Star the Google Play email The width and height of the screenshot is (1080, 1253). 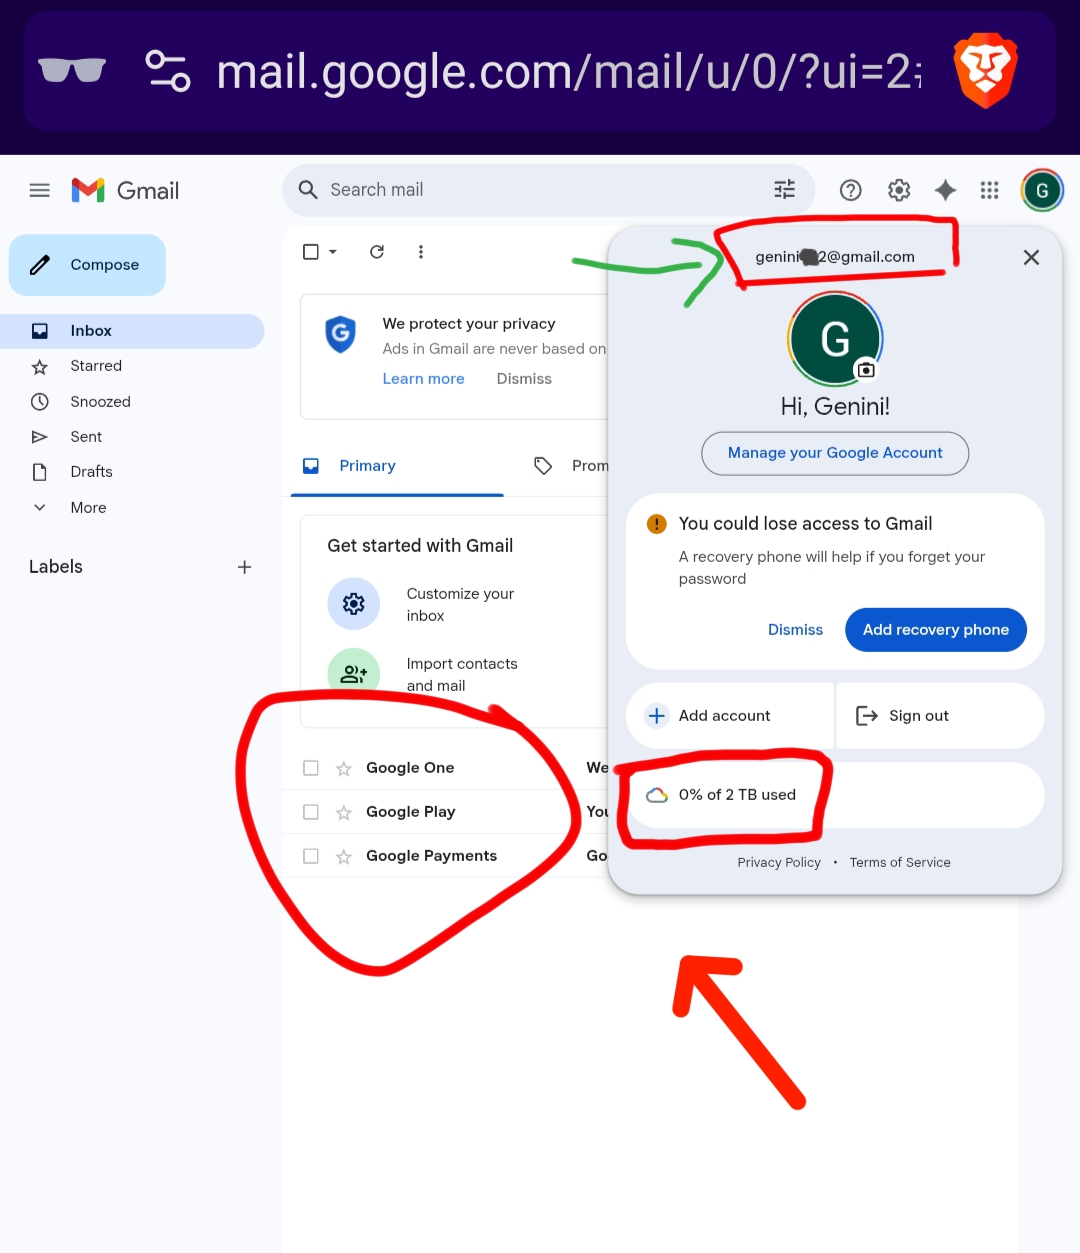(344, 812)
